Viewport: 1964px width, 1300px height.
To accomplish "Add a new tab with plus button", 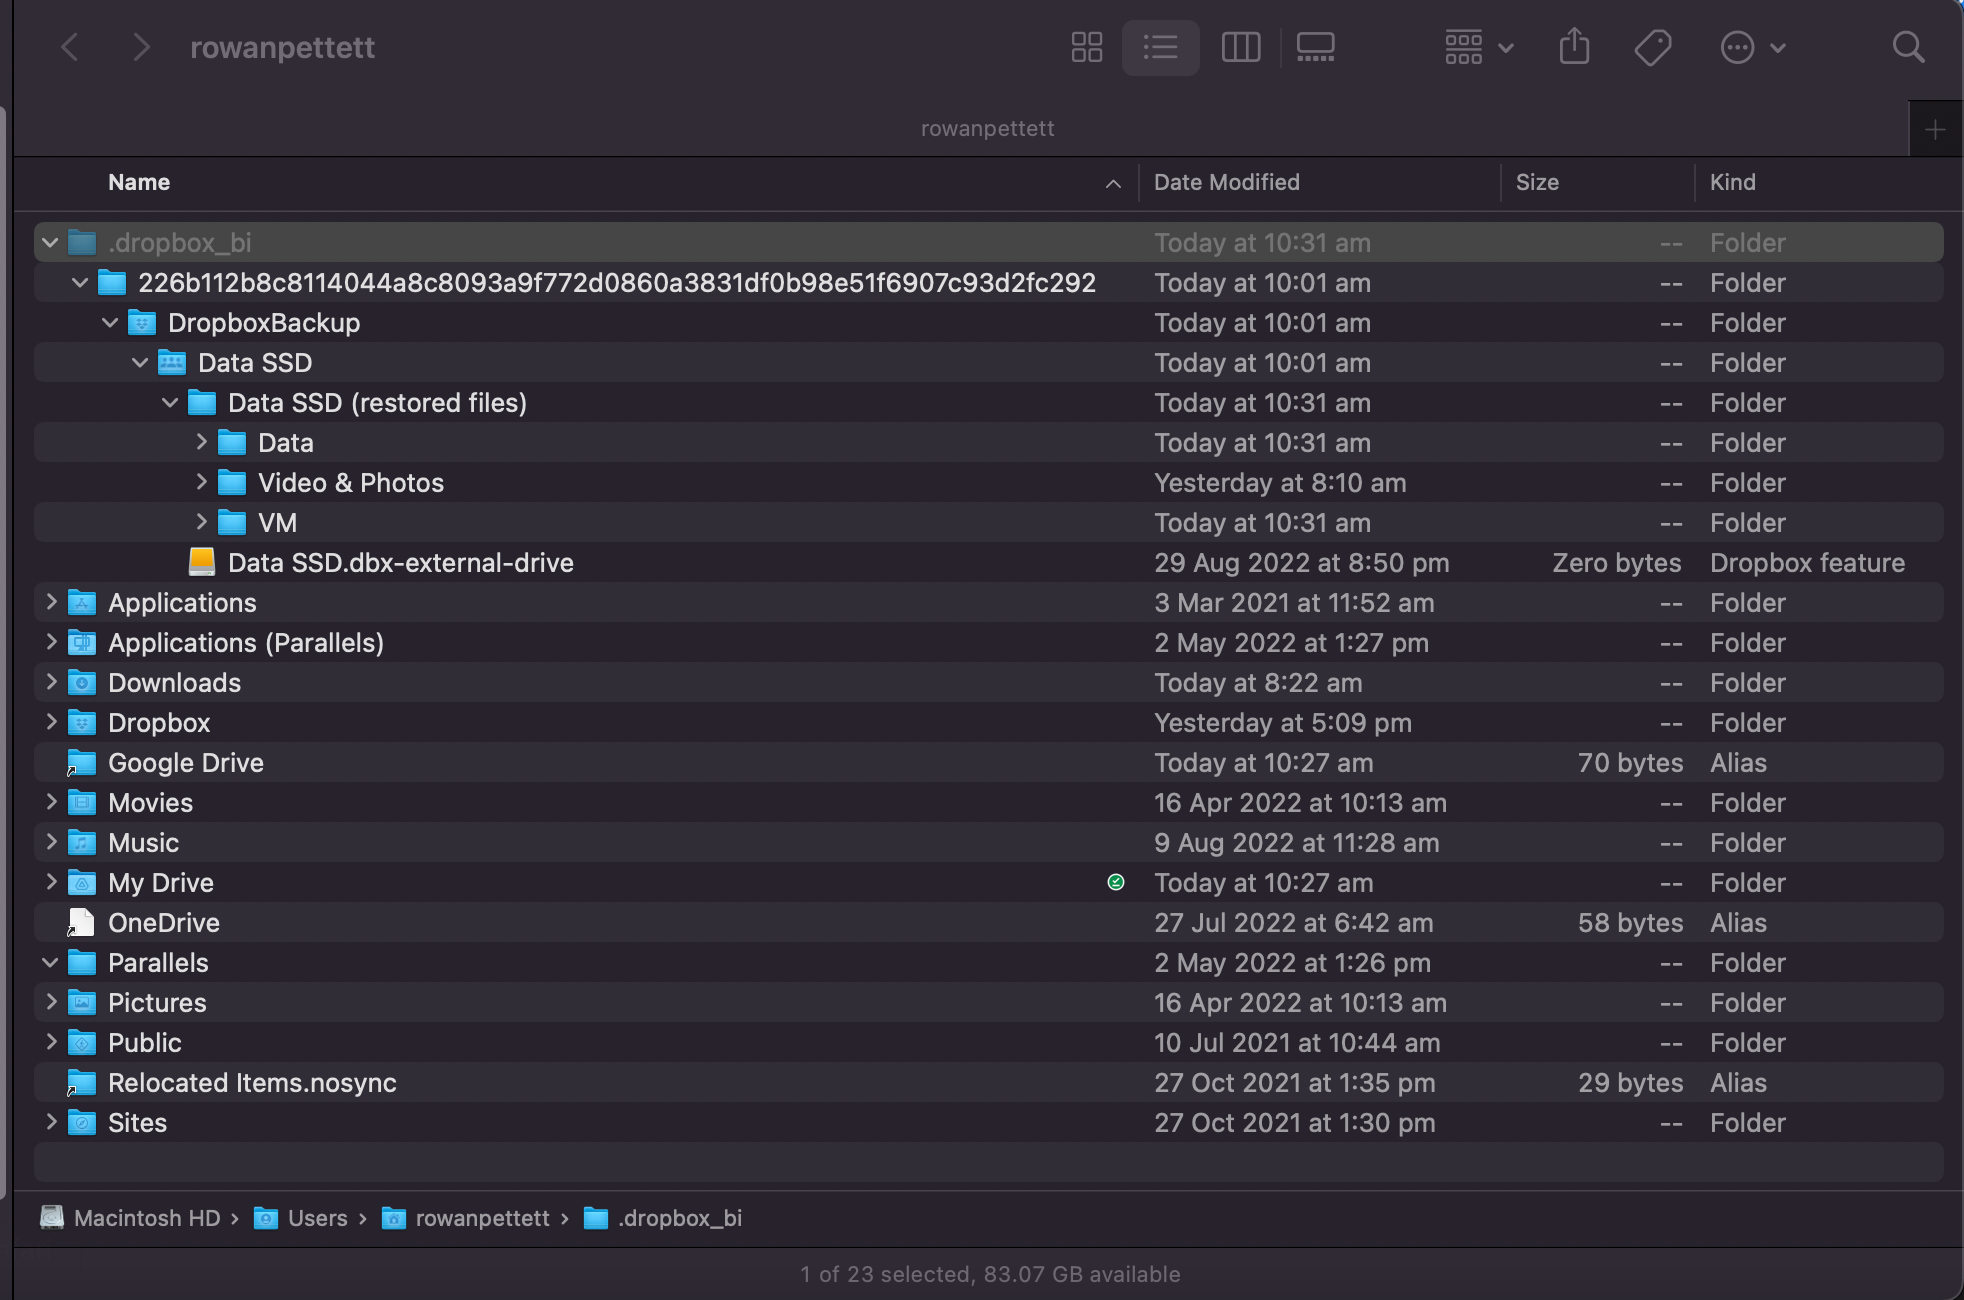I will pyautogui.click(x=1935, y=129).
